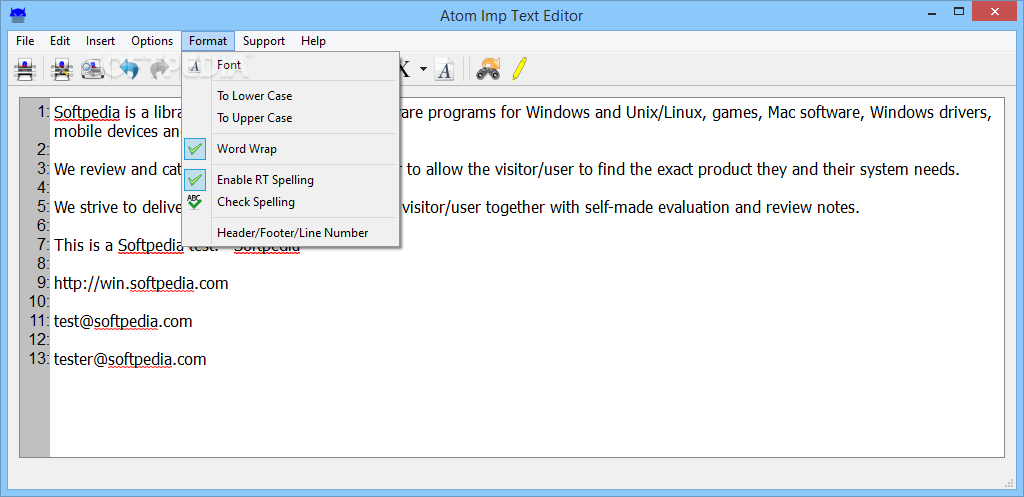Run Check Spelling from menu

pos(291,202)
